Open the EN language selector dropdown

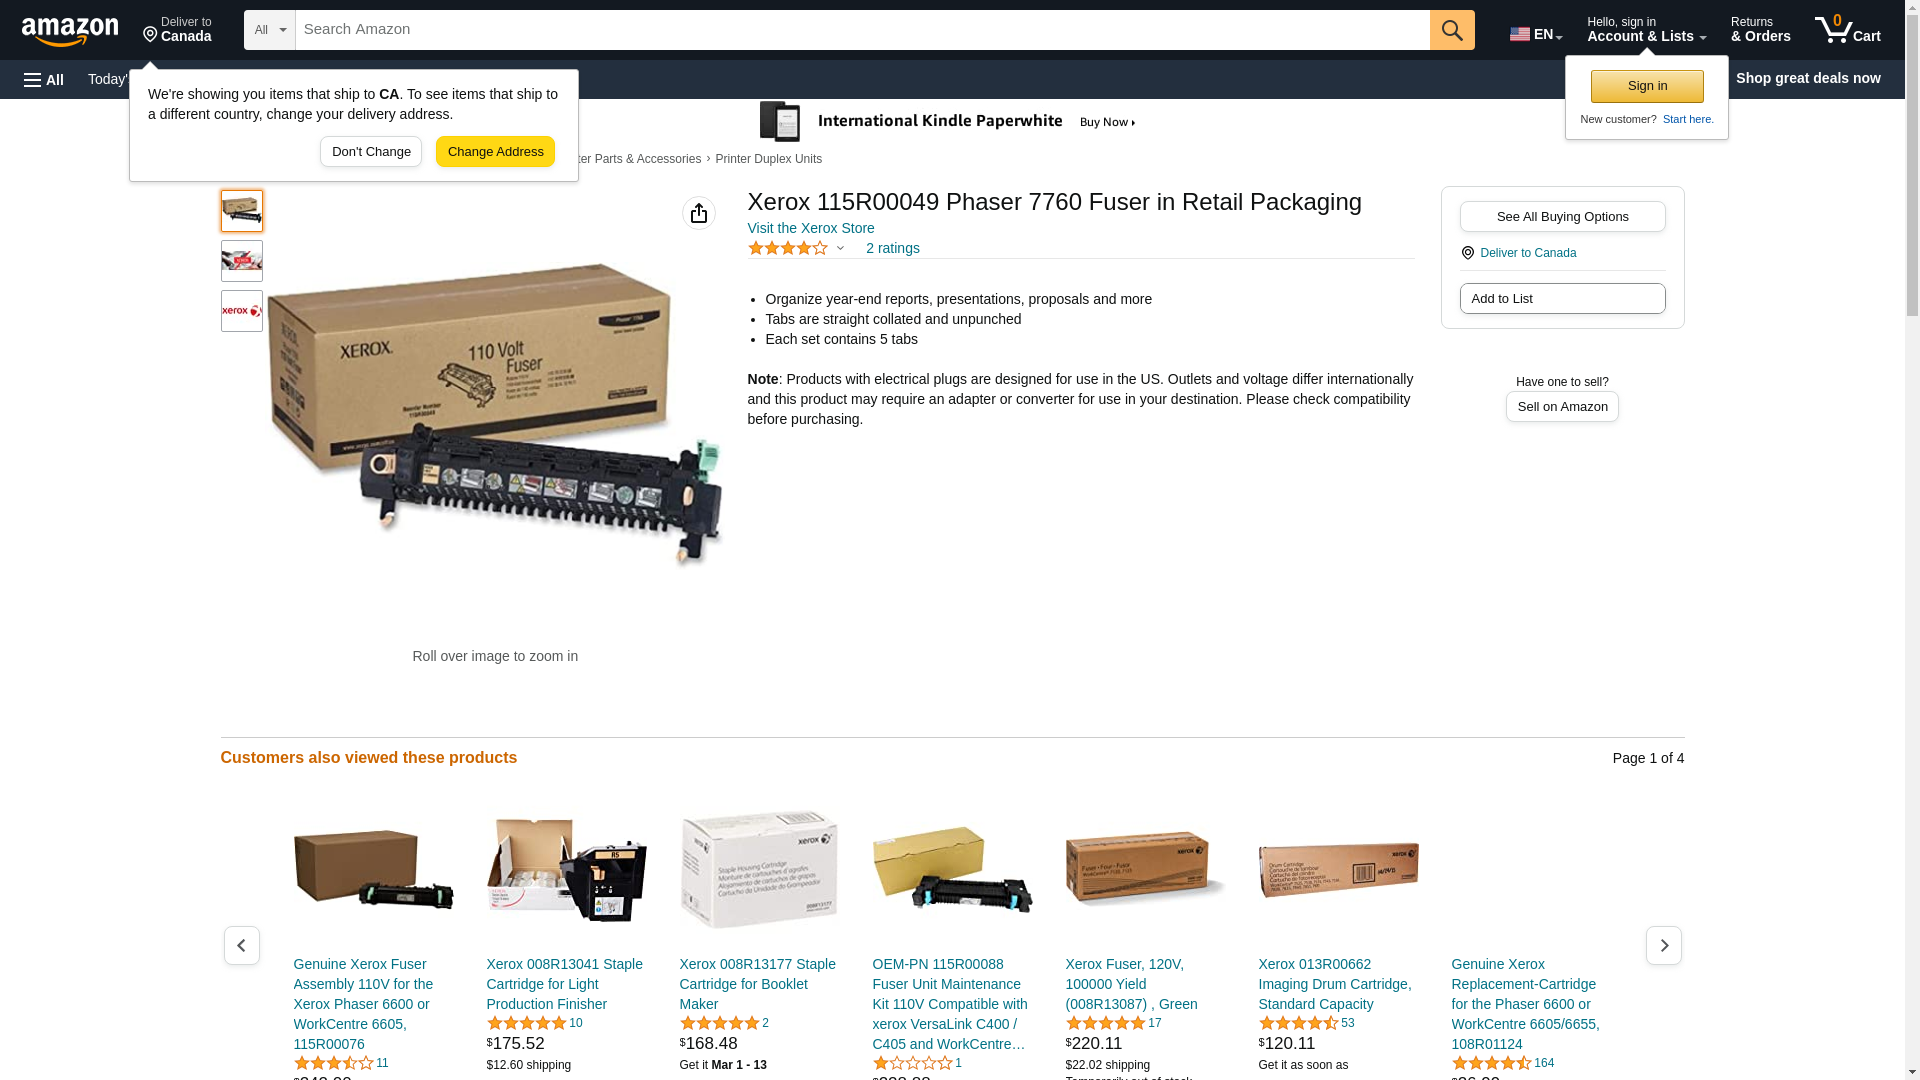click(x=1536, y=34)
